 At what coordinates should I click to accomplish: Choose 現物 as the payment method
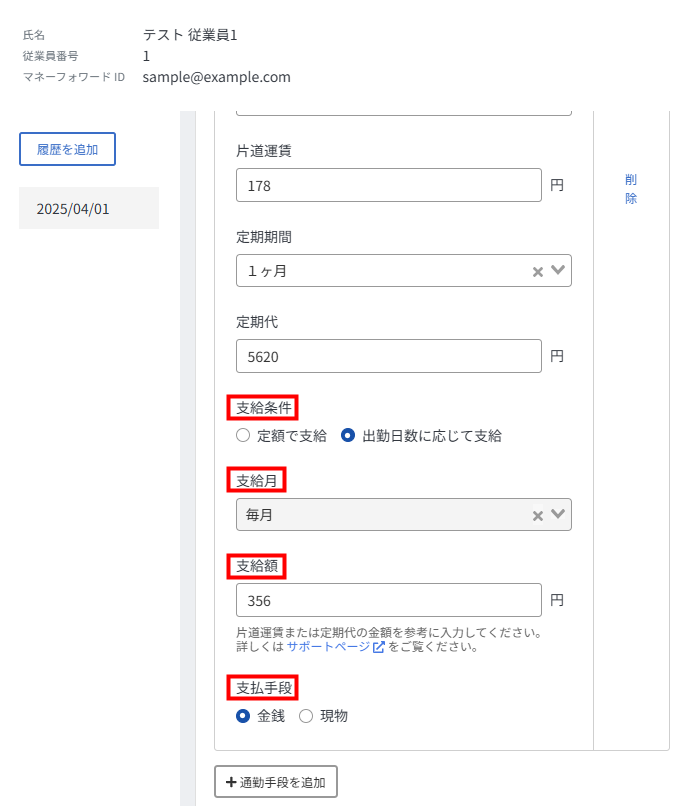(x=306, y=716)
